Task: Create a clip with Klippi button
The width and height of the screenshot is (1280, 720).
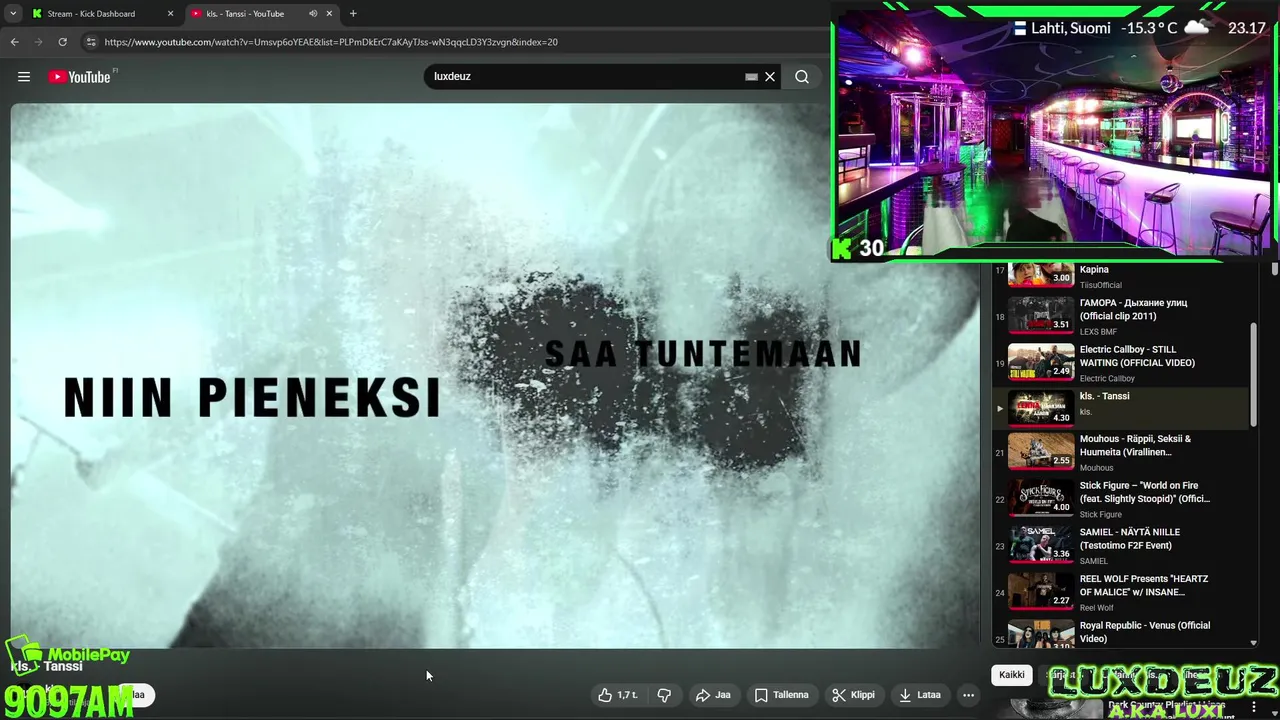Action: [x=854, y=695]
